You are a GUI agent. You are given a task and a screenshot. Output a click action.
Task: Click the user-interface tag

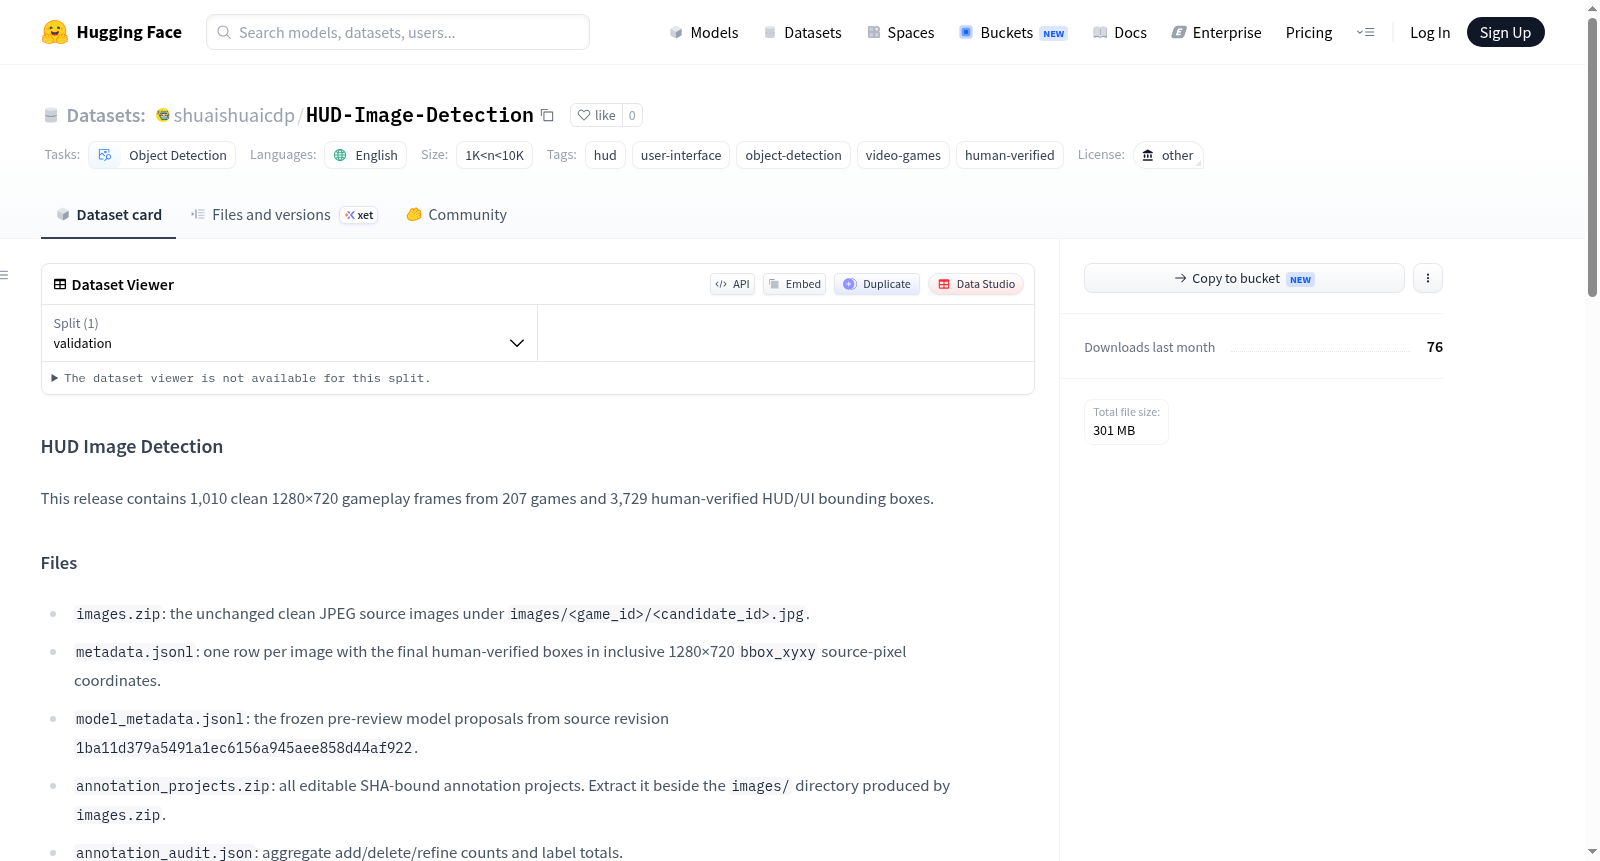coord(681,155)
